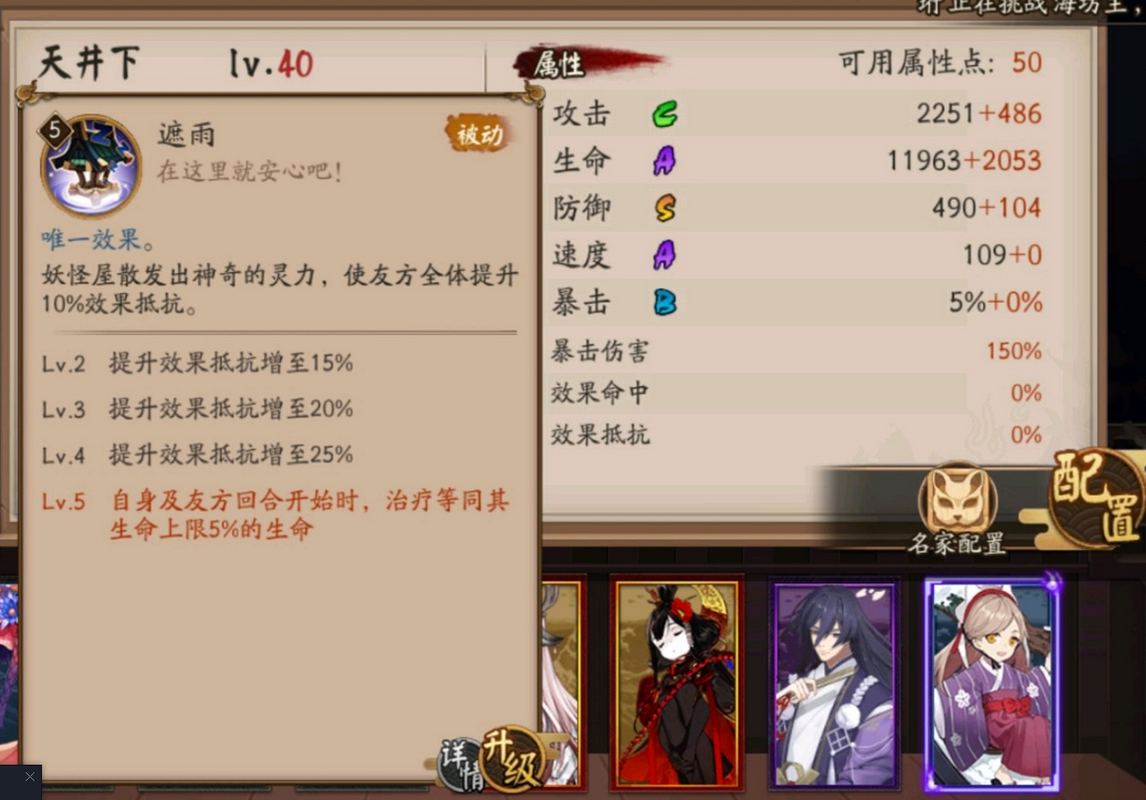Select the 属性 tab header
This screenshot has width=1146, height=800.
(x=558, y=64)
